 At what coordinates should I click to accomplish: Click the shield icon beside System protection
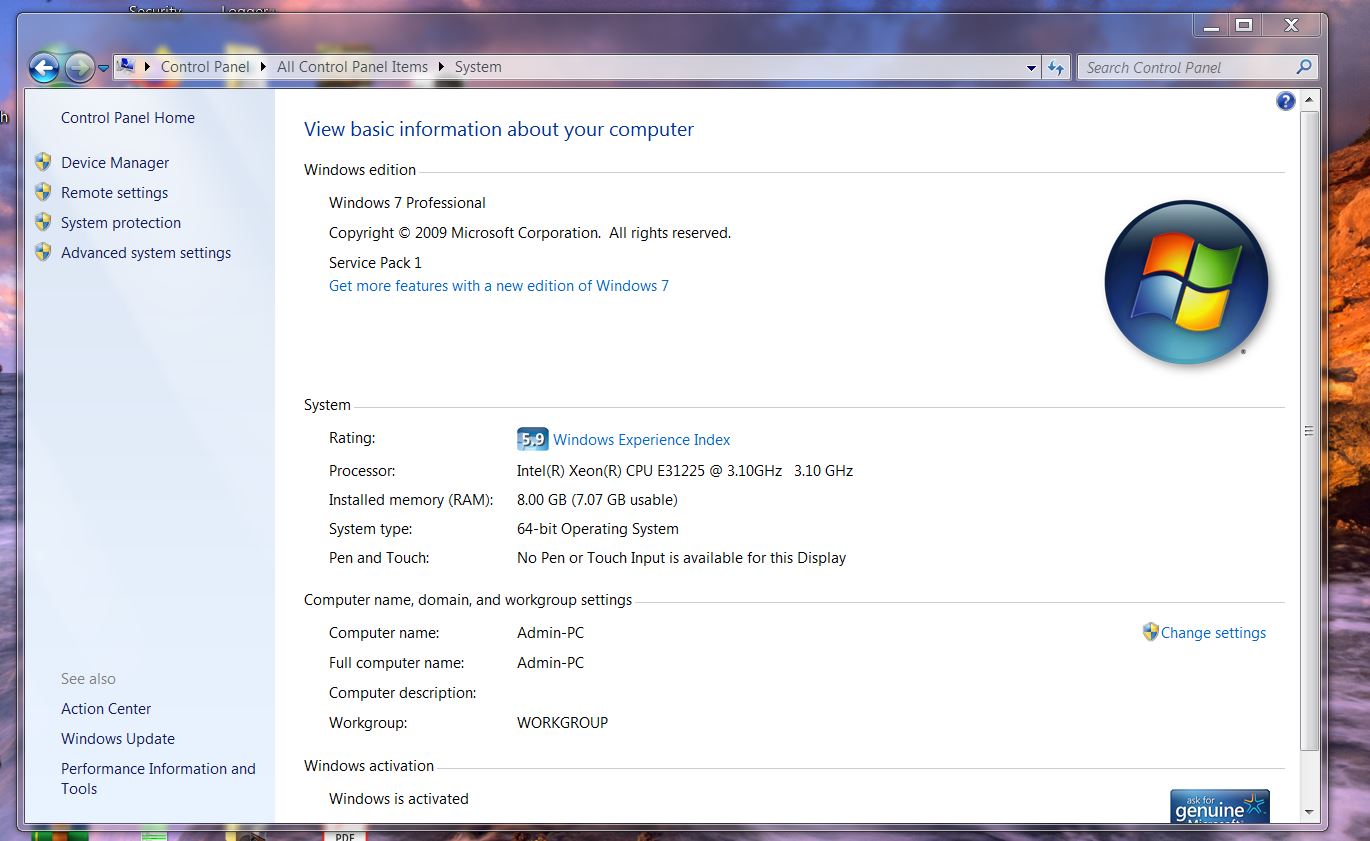click(x=43, y=222)
